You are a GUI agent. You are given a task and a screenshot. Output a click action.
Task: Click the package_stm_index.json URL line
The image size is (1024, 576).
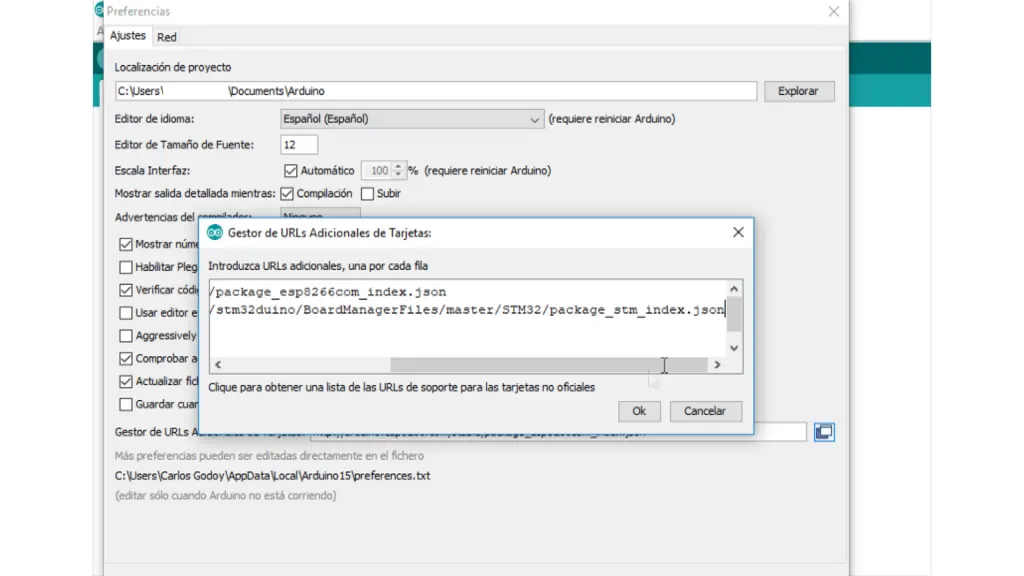pyautogui.click(x=468, y=310)
